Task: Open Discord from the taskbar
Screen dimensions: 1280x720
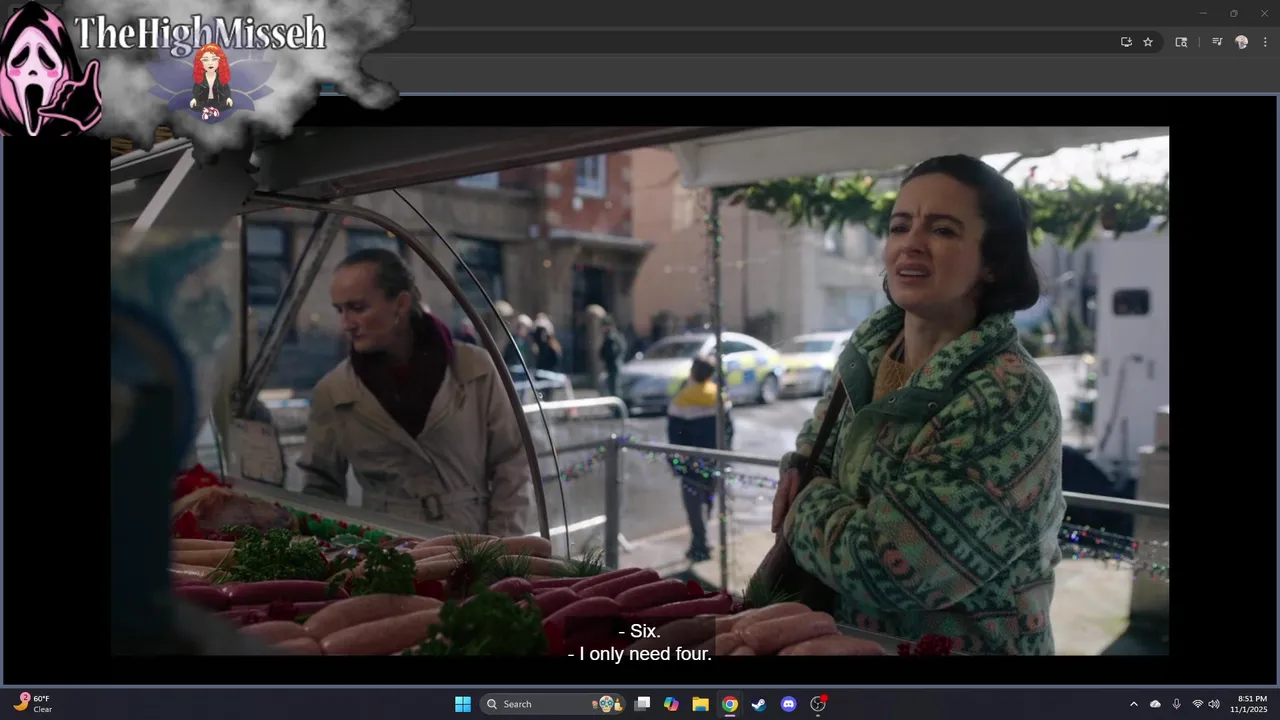Action: (788, 704)
